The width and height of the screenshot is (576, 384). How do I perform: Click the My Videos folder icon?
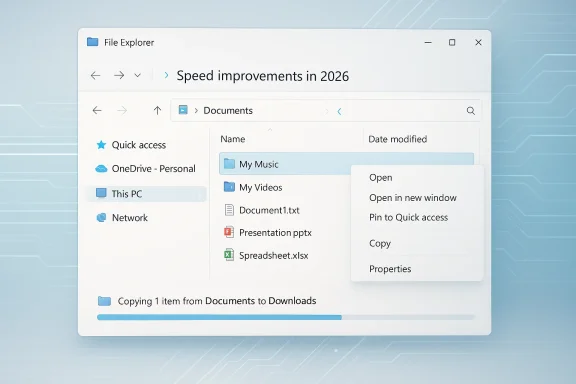pyautogui.click(x=229, y=187)
